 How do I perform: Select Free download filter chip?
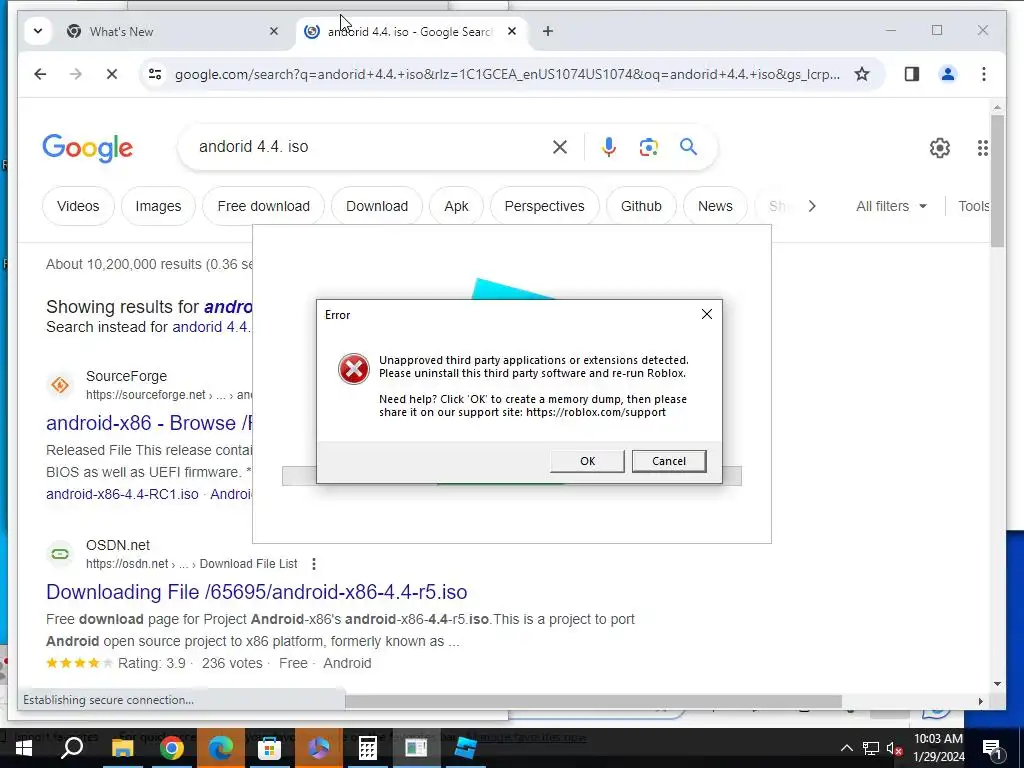coord(263,206)
